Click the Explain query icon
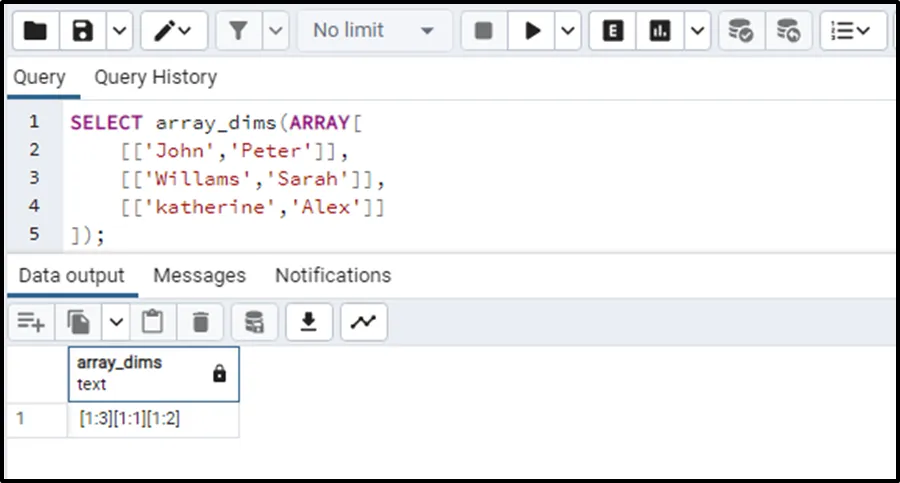 click(613, 31)
